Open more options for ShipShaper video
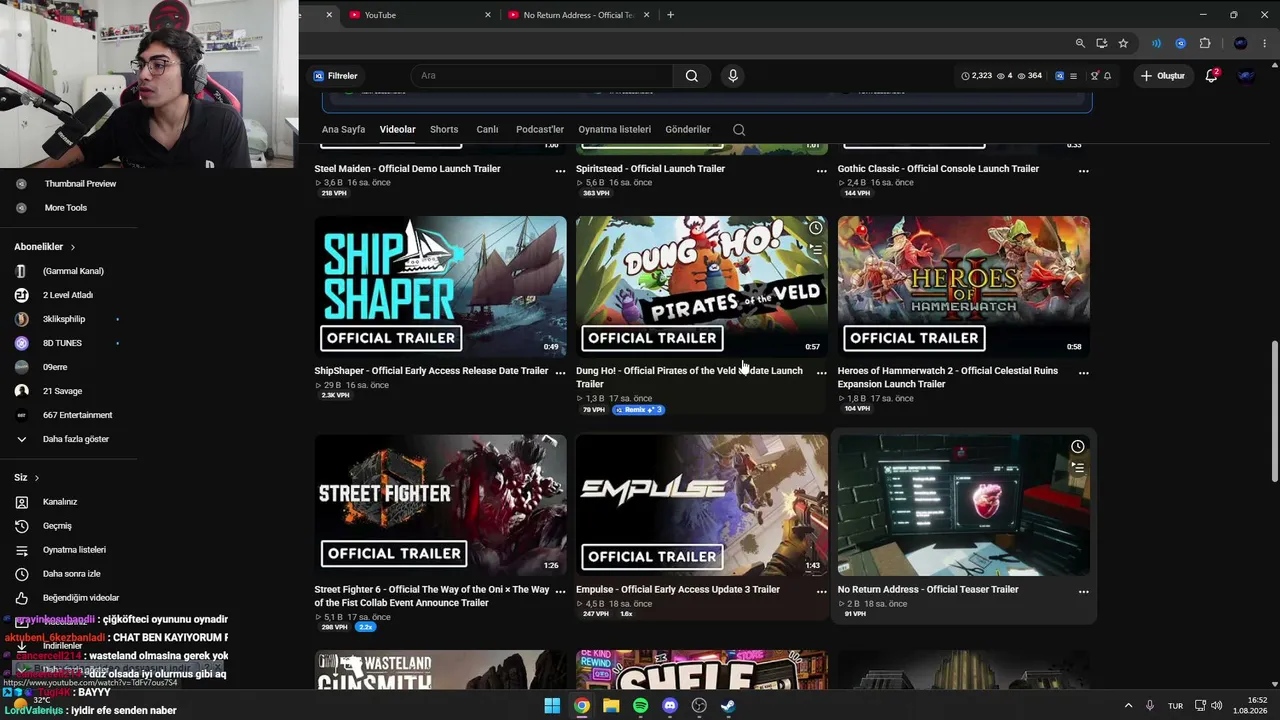 point(560,372)
